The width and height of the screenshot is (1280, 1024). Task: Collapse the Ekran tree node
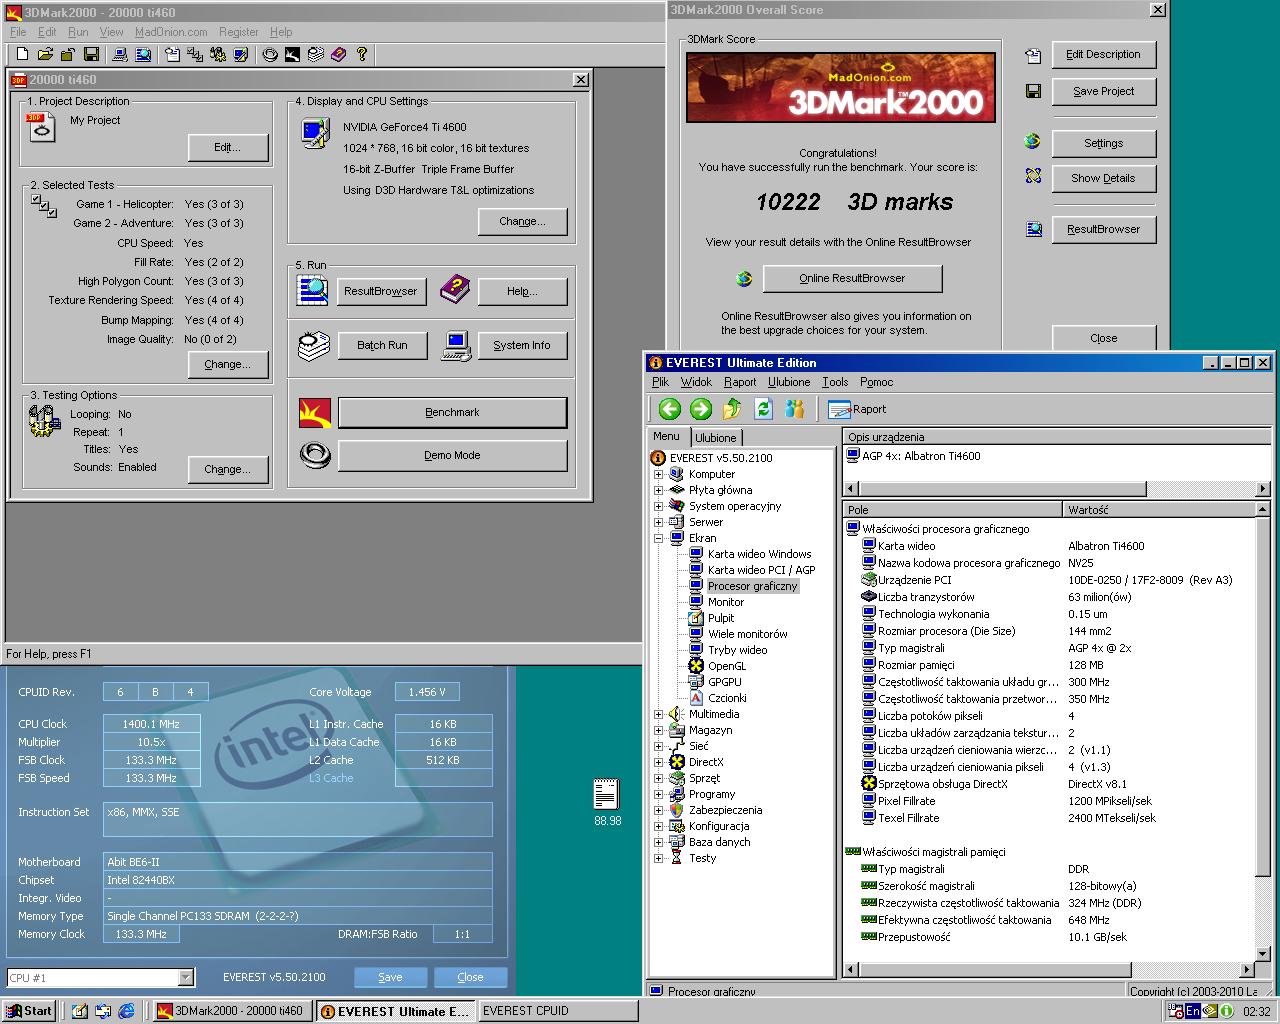(x=658, y=538)
